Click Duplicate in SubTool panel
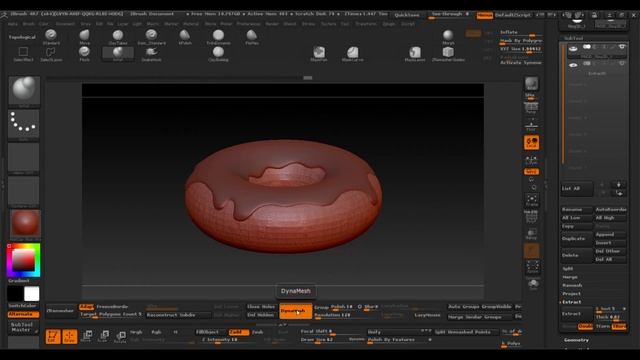640x360 pixels. click(576, 238)
